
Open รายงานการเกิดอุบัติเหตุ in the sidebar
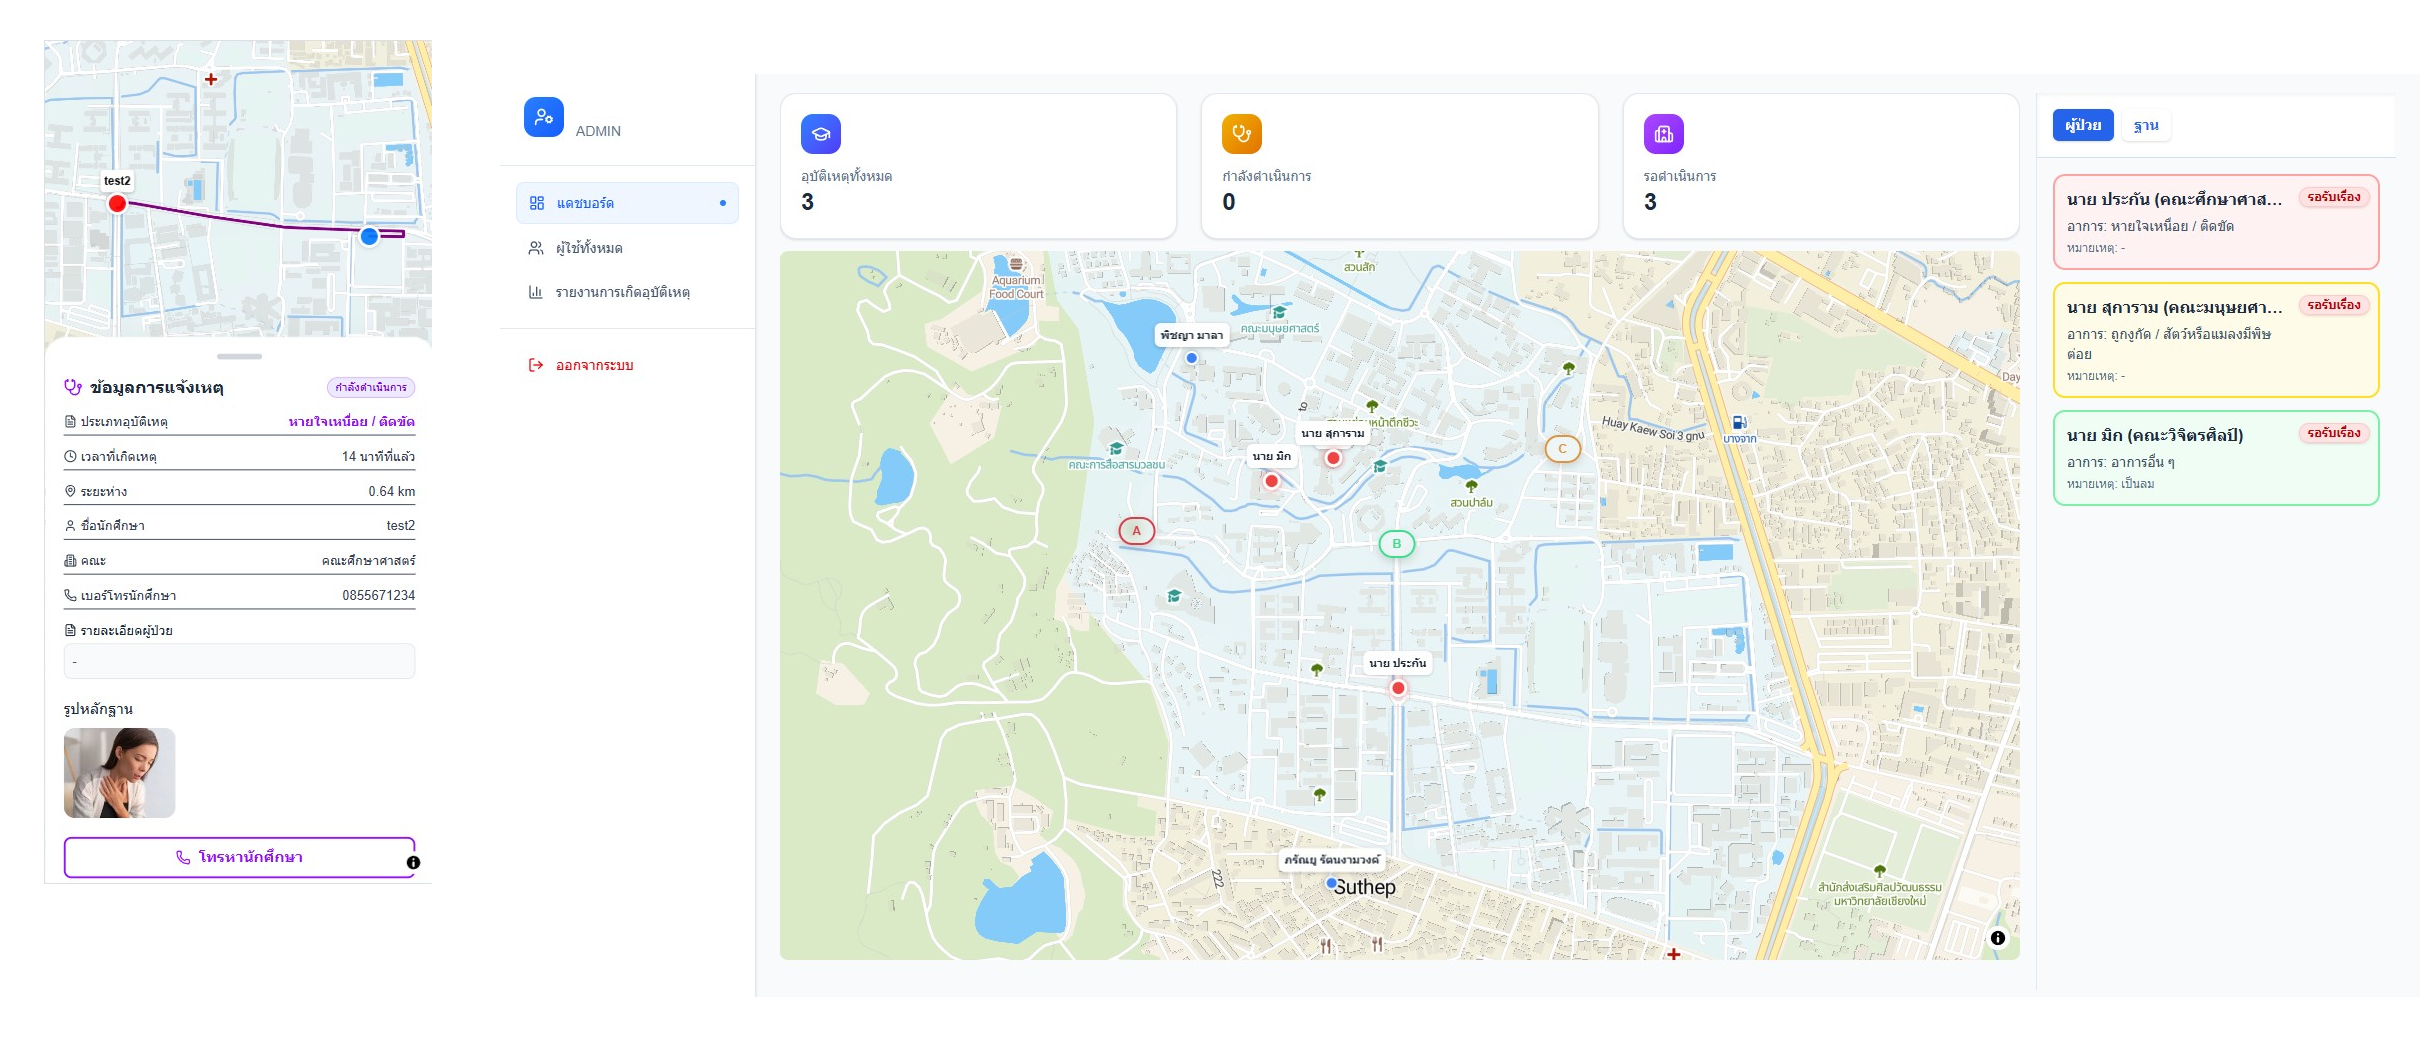pyautogui.click(x=622, y=292)
